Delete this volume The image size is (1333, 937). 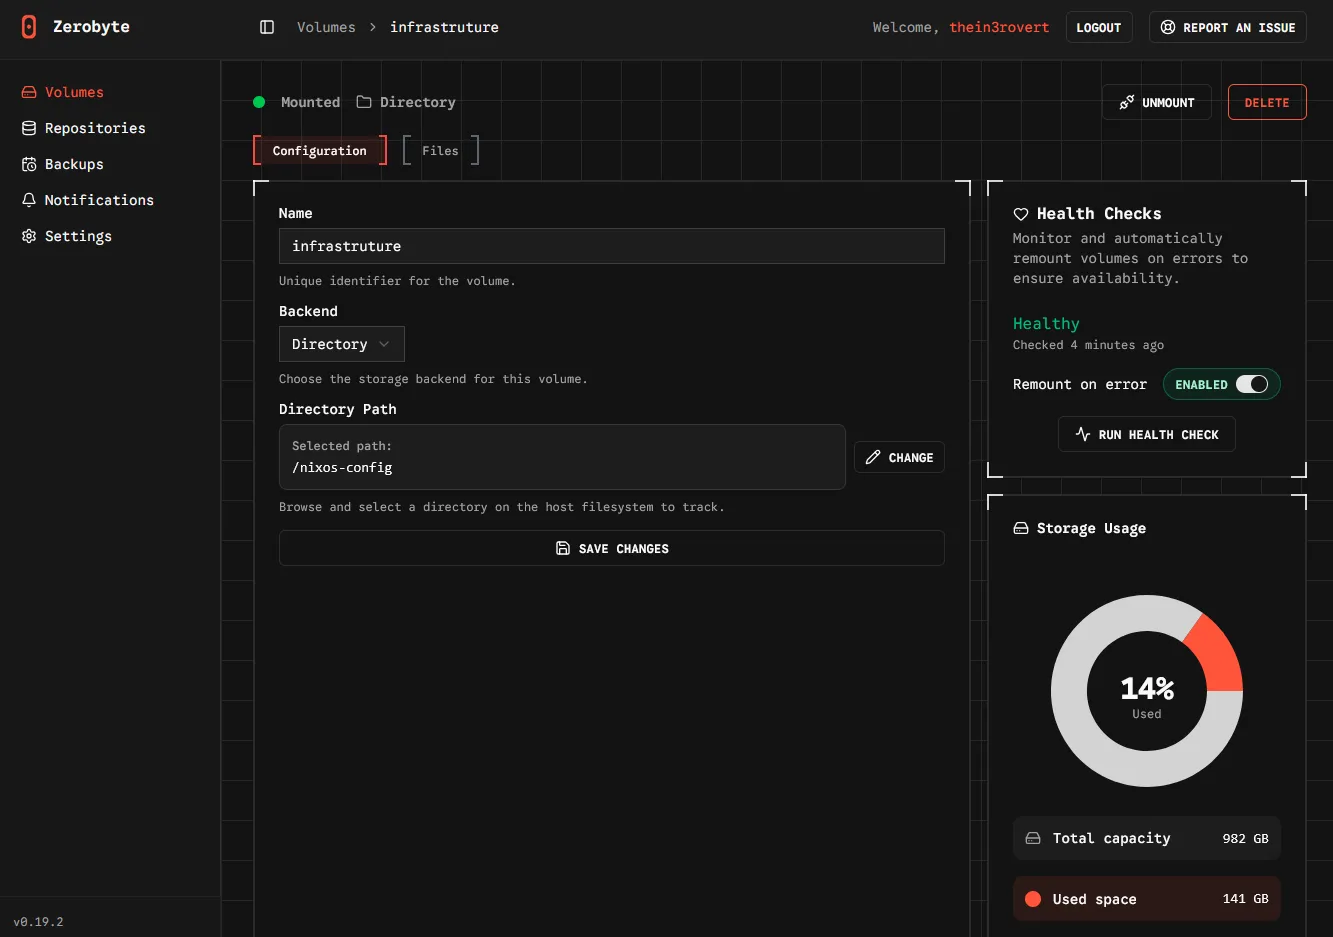coord(1266,102)
